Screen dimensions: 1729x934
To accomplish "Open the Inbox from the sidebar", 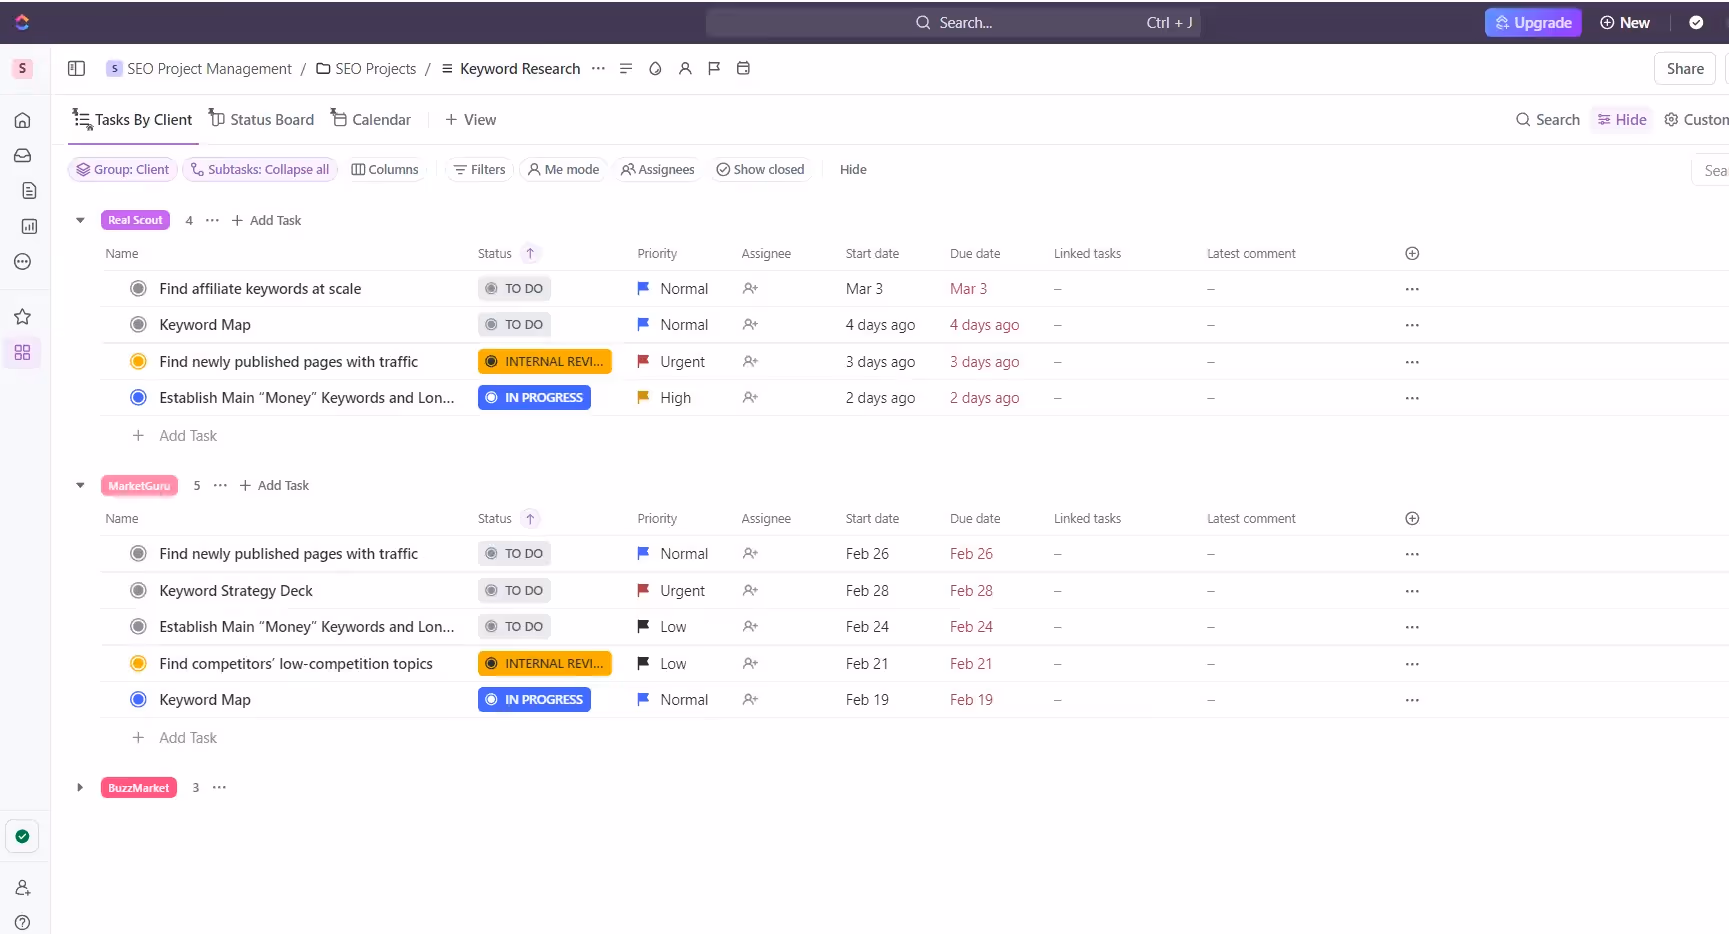I will pos(22,156).
